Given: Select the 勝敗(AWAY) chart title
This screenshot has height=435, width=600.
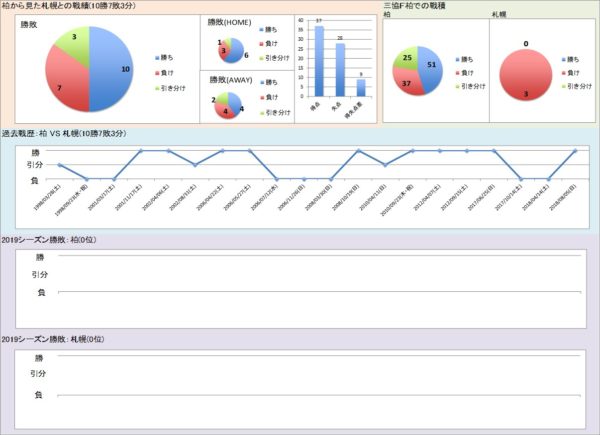Looking at the screenshot, I should [231, 80].
